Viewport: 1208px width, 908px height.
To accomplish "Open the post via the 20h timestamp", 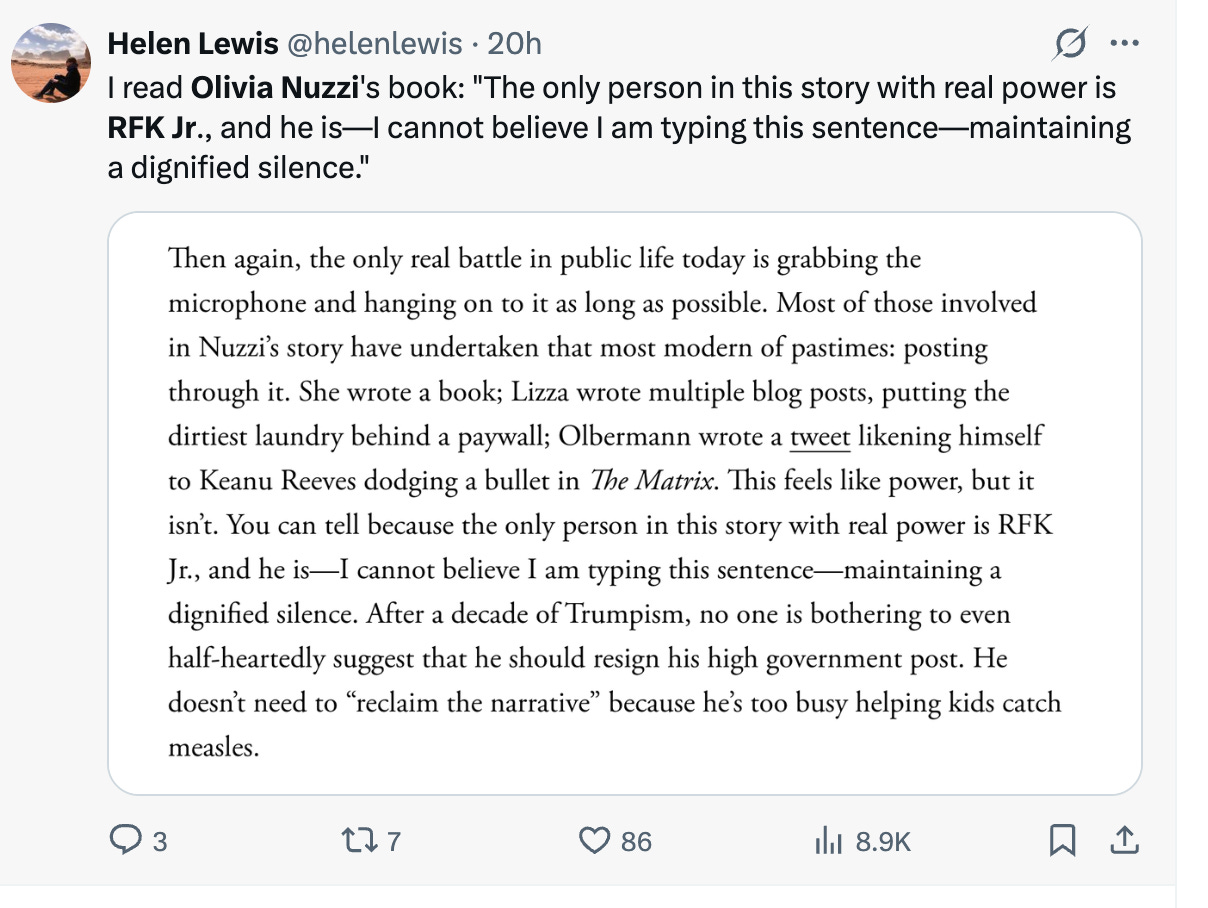I will tap(514, 43).
